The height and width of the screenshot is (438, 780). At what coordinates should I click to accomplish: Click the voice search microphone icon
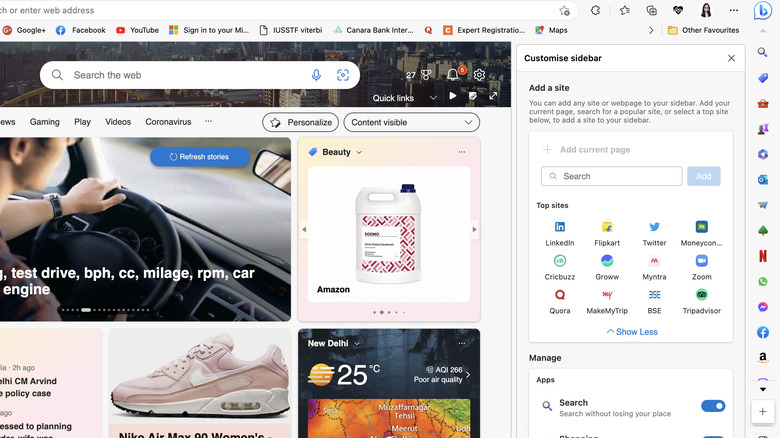(x=316, y=75)
